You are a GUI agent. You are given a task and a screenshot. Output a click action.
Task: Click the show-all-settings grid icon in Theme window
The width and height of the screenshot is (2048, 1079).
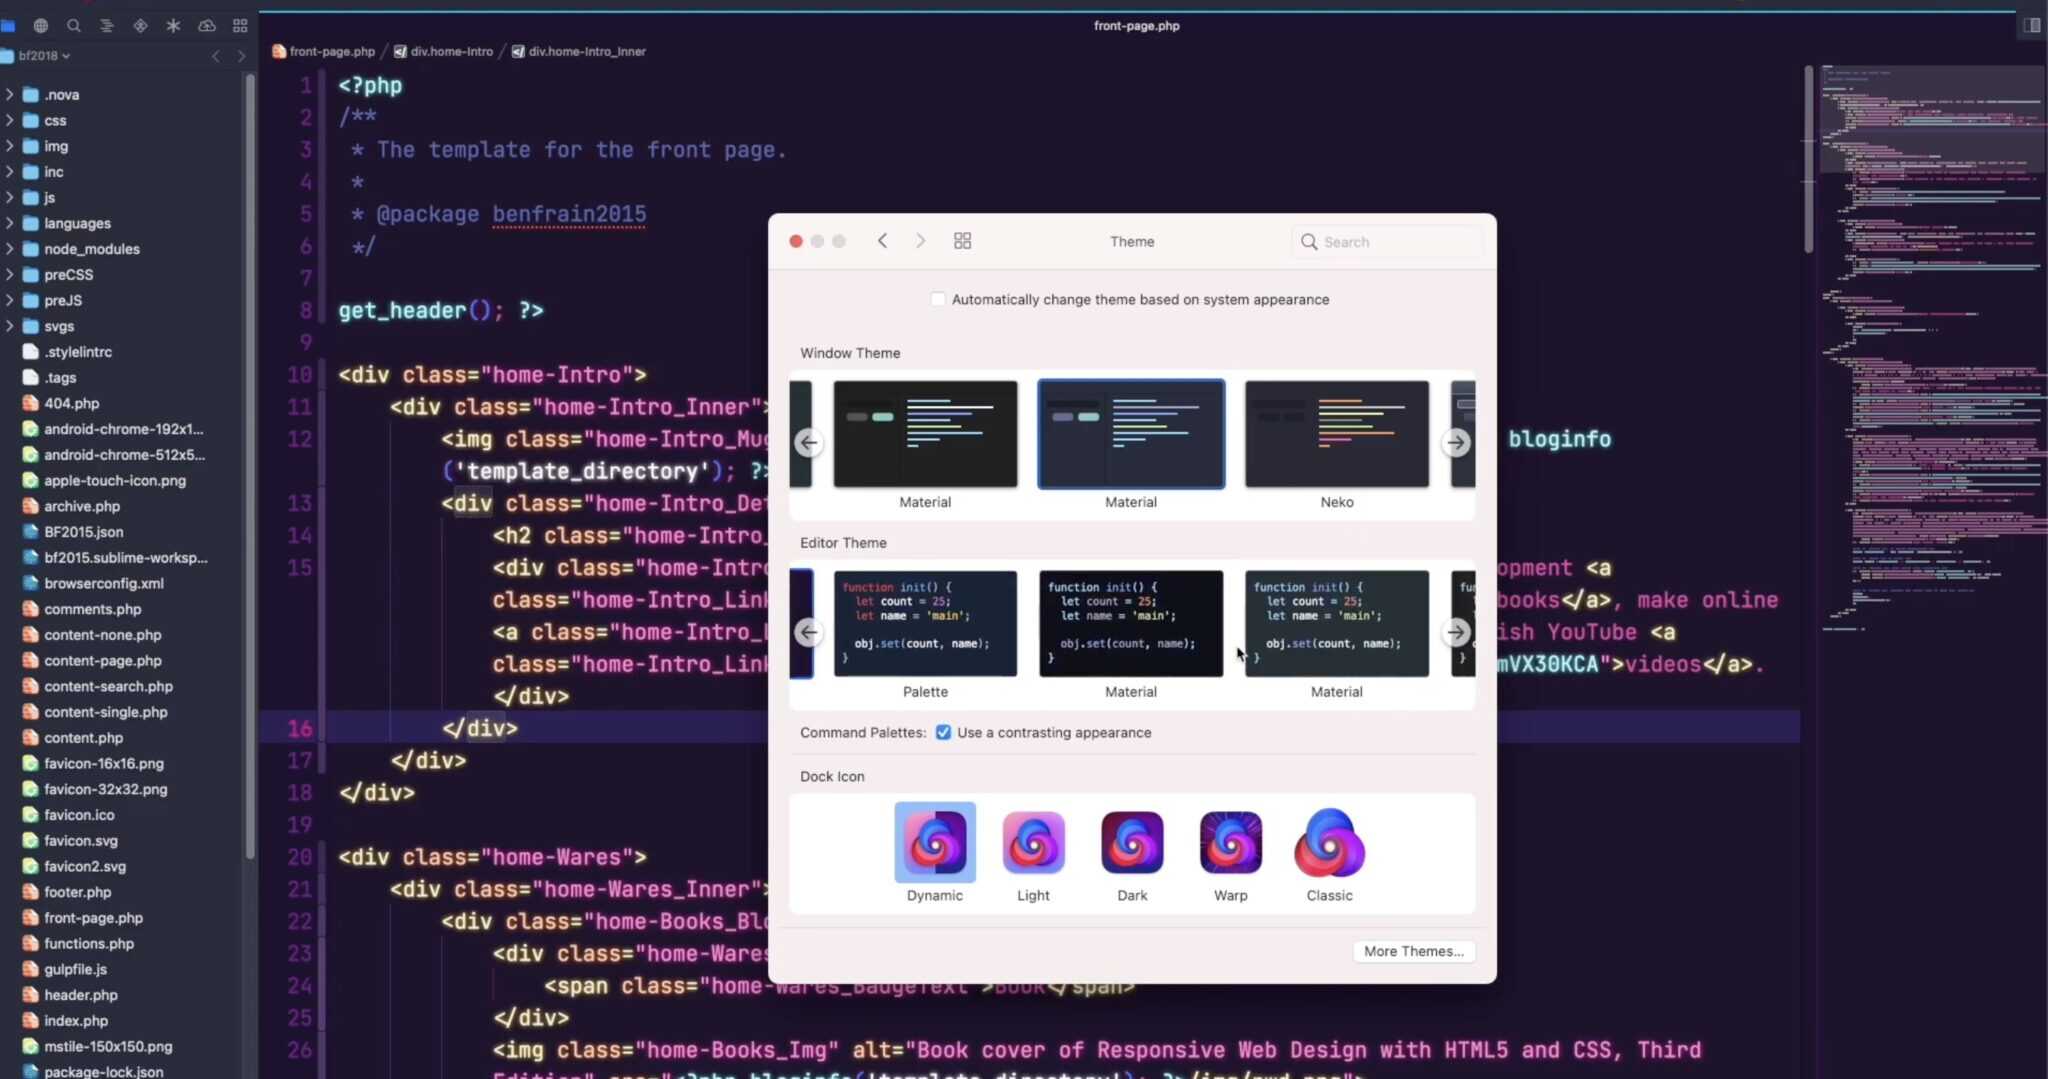(962, 240)
